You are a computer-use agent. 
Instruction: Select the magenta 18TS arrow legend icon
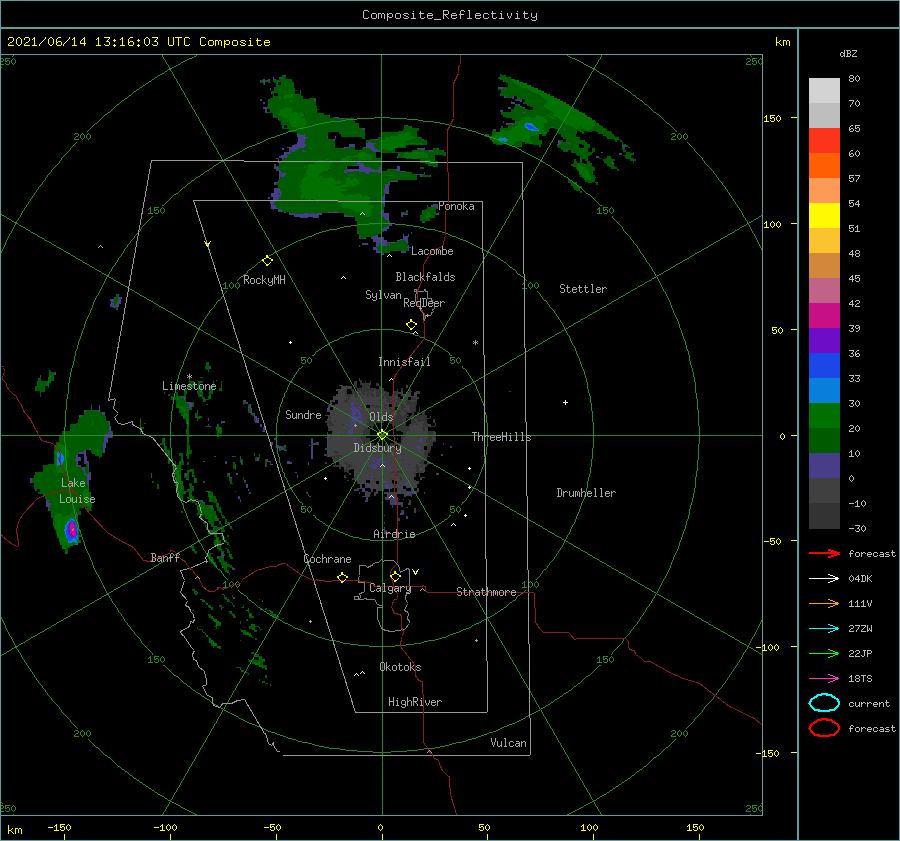[x=824, y=679]
